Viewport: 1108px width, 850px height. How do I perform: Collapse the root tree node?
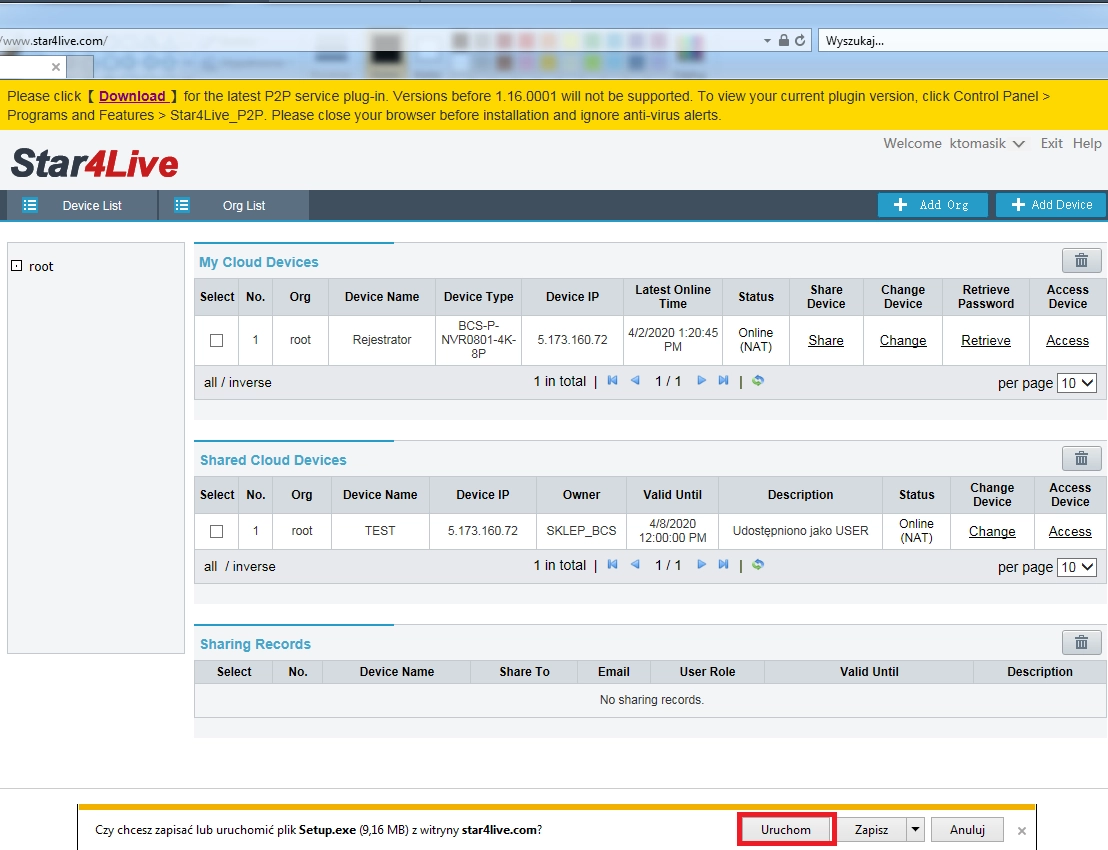tap(16, 266)
